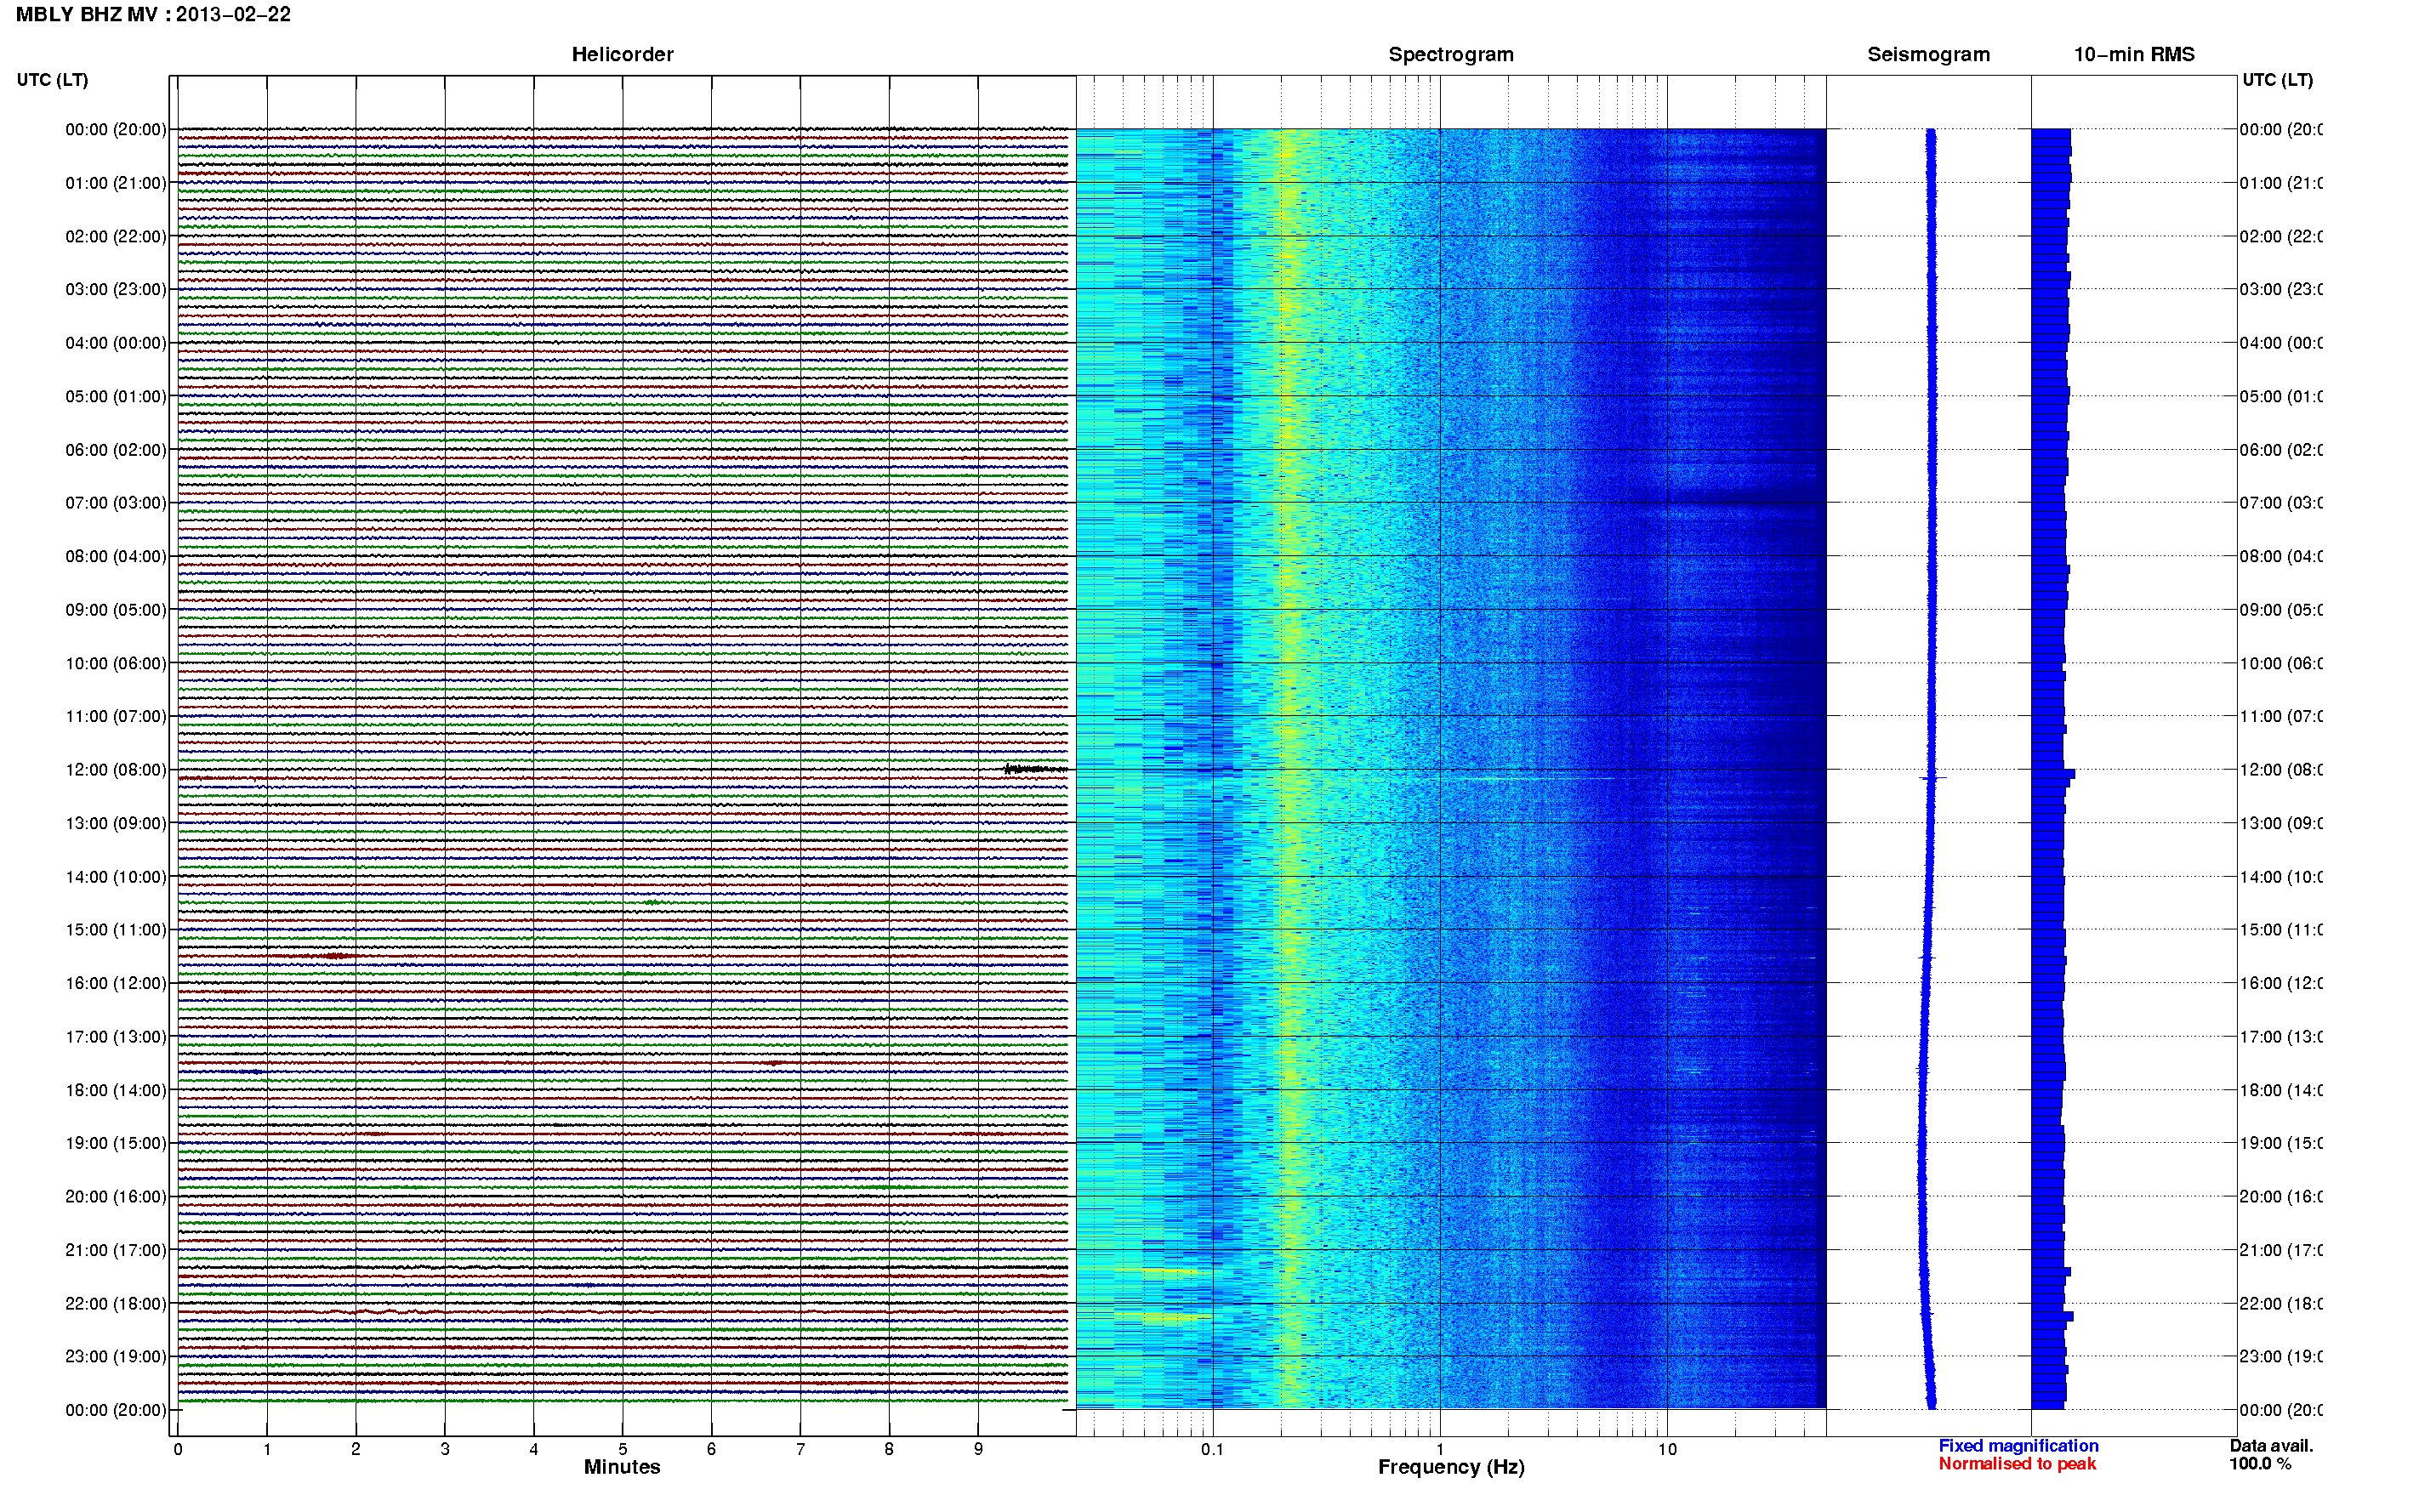Click the right-axis 22:00 time label
Image resolution: width=2419 pixels, height=1512 pixels.
2281,1303
